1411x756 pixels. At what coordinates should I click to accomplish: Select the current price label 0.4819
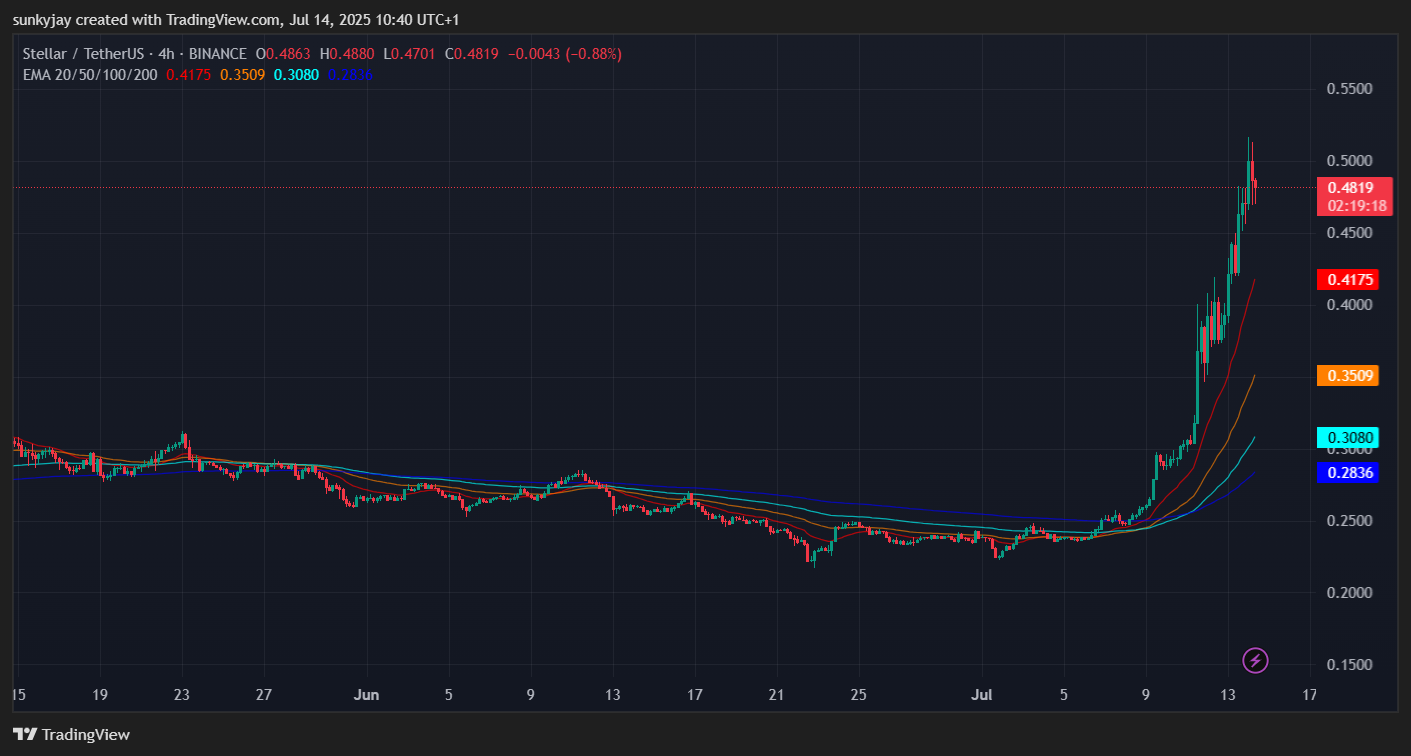[1350, 187]
